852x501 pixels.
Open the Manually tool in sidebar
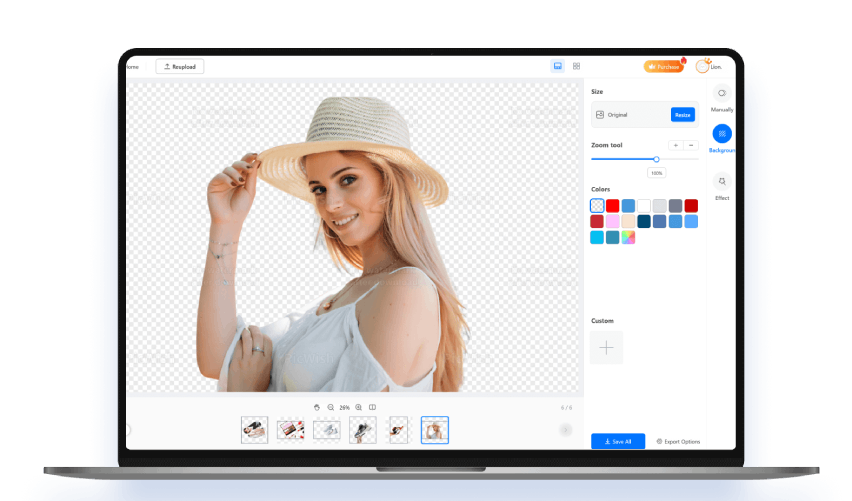tap(721, 94)
